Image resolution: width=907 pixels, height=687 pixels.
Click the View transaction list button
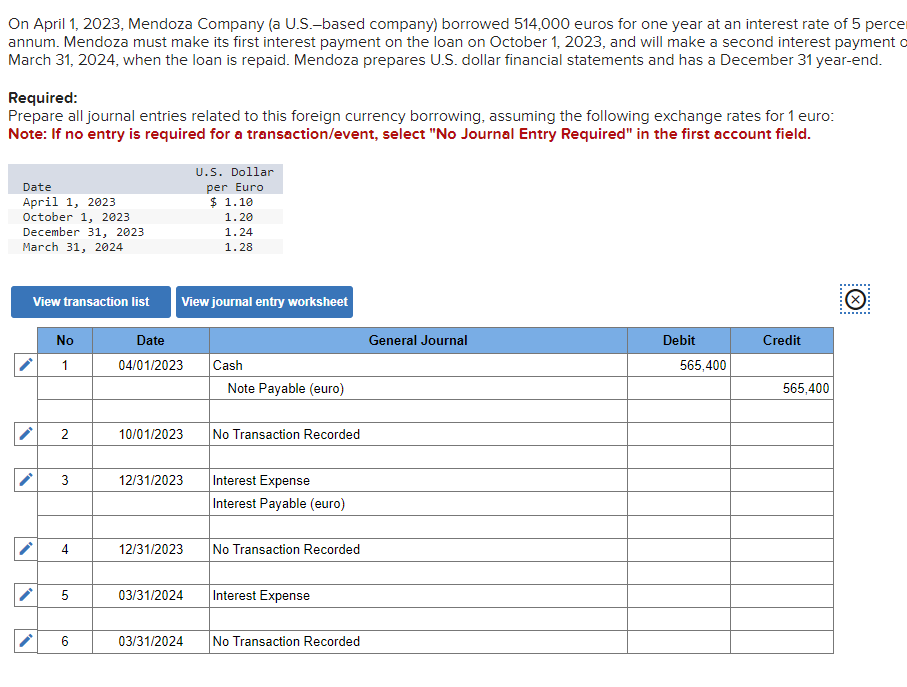(90, 301)
